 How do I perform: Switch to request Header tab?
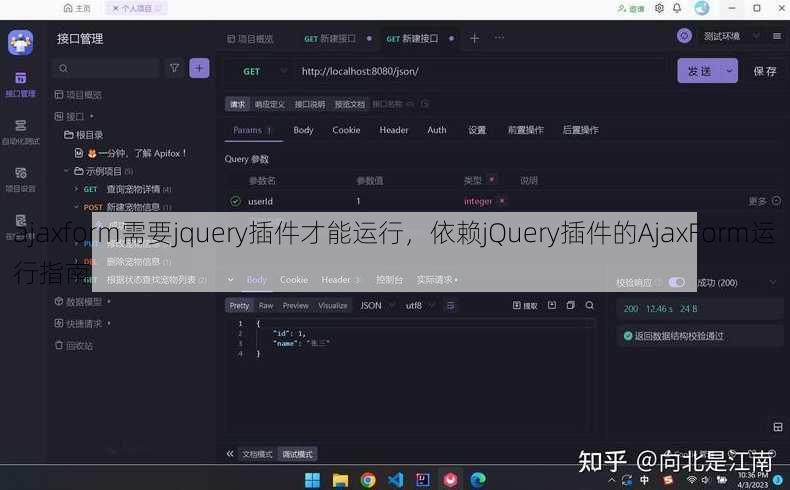point(393,130)
